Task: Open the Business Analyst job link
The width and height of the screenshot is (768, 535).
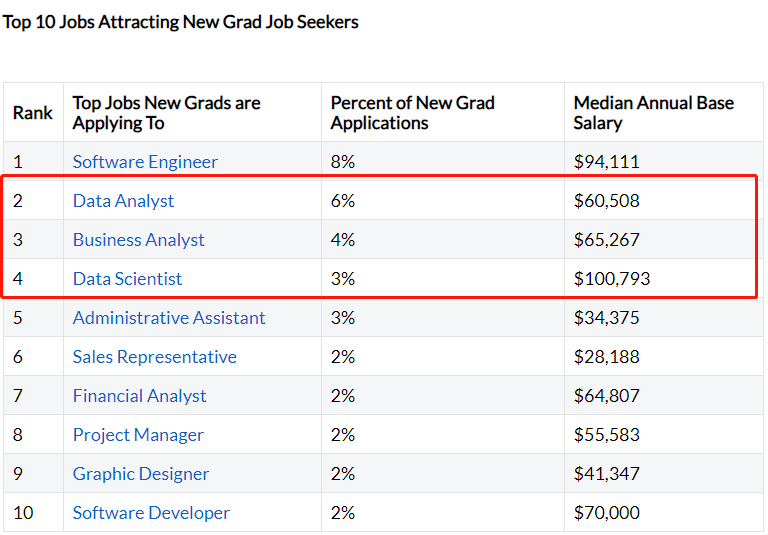Action: click(x=138, y=240)
